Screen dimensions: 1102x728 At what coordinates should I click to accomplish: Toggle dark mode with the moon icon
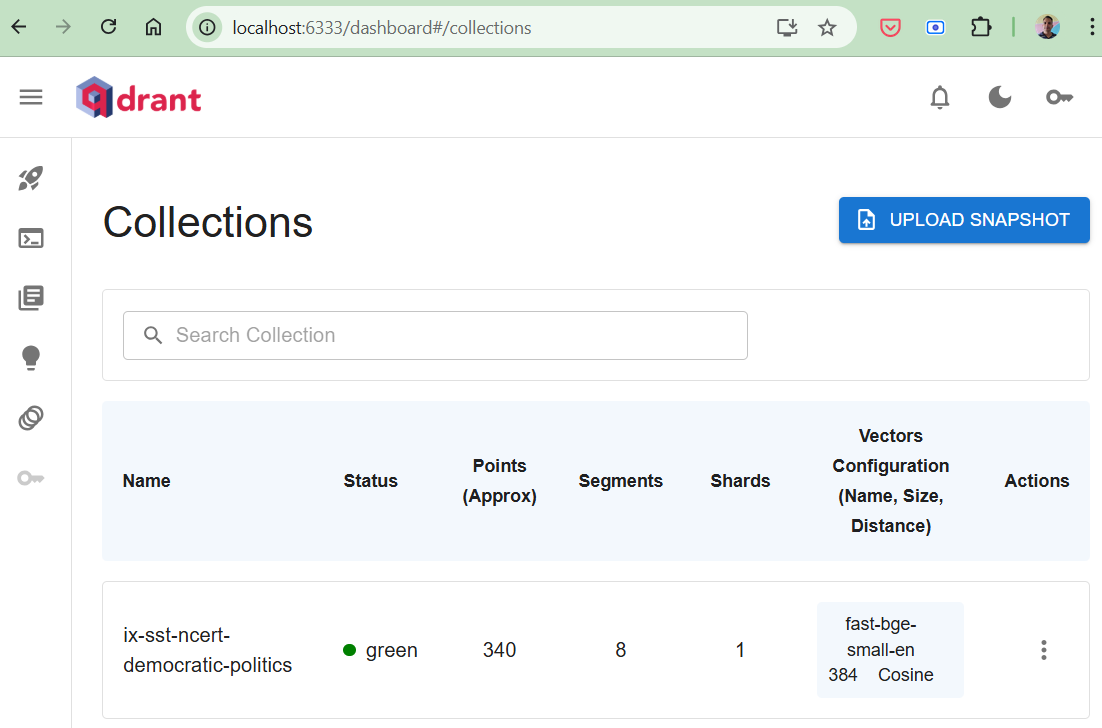pyautogui.click(x=1000, y=97)
